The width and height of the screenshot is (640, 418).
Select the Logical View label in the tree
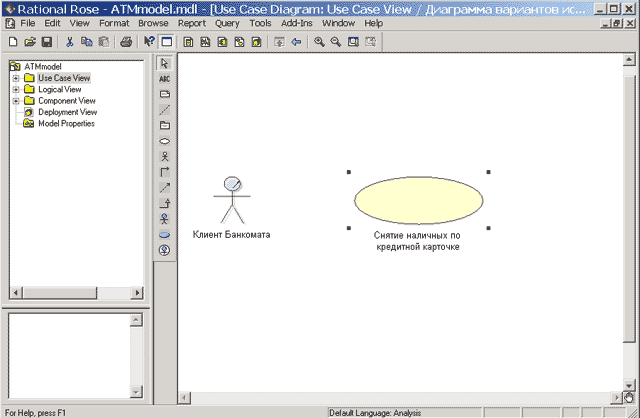point(60,89)
